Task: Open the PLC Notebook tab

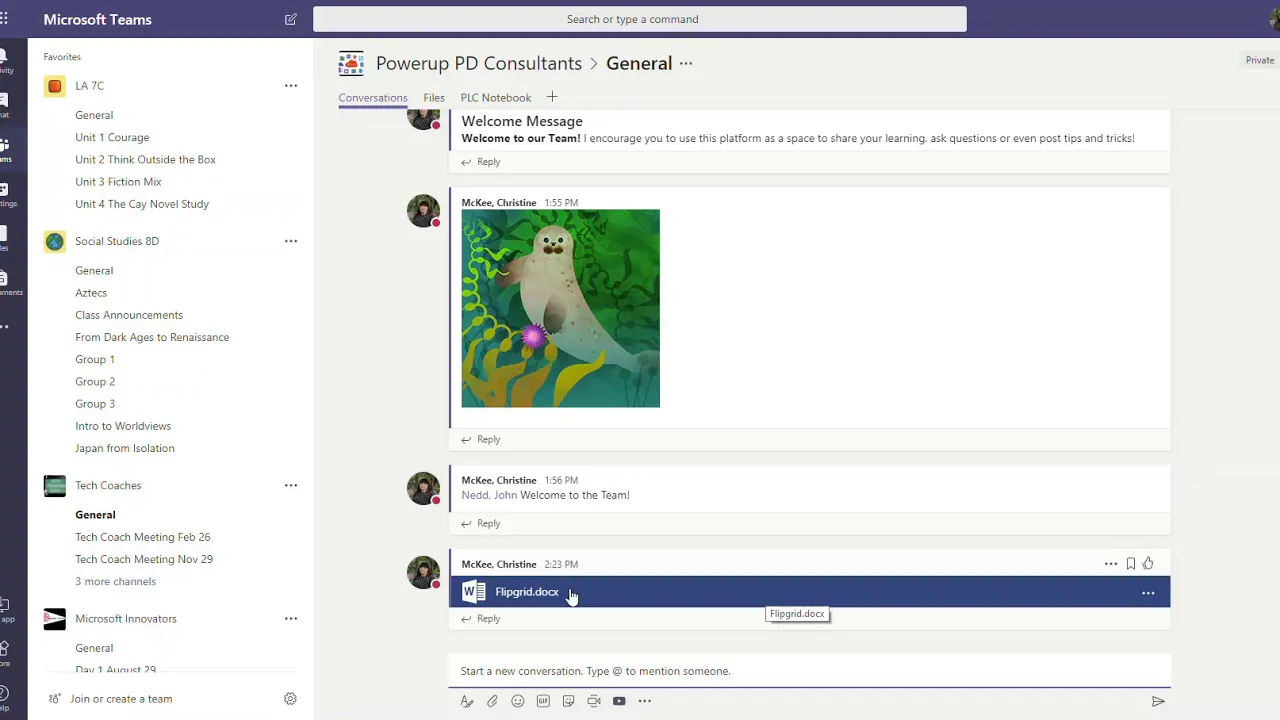Action: pyautogui.click(x=496, y=98)
